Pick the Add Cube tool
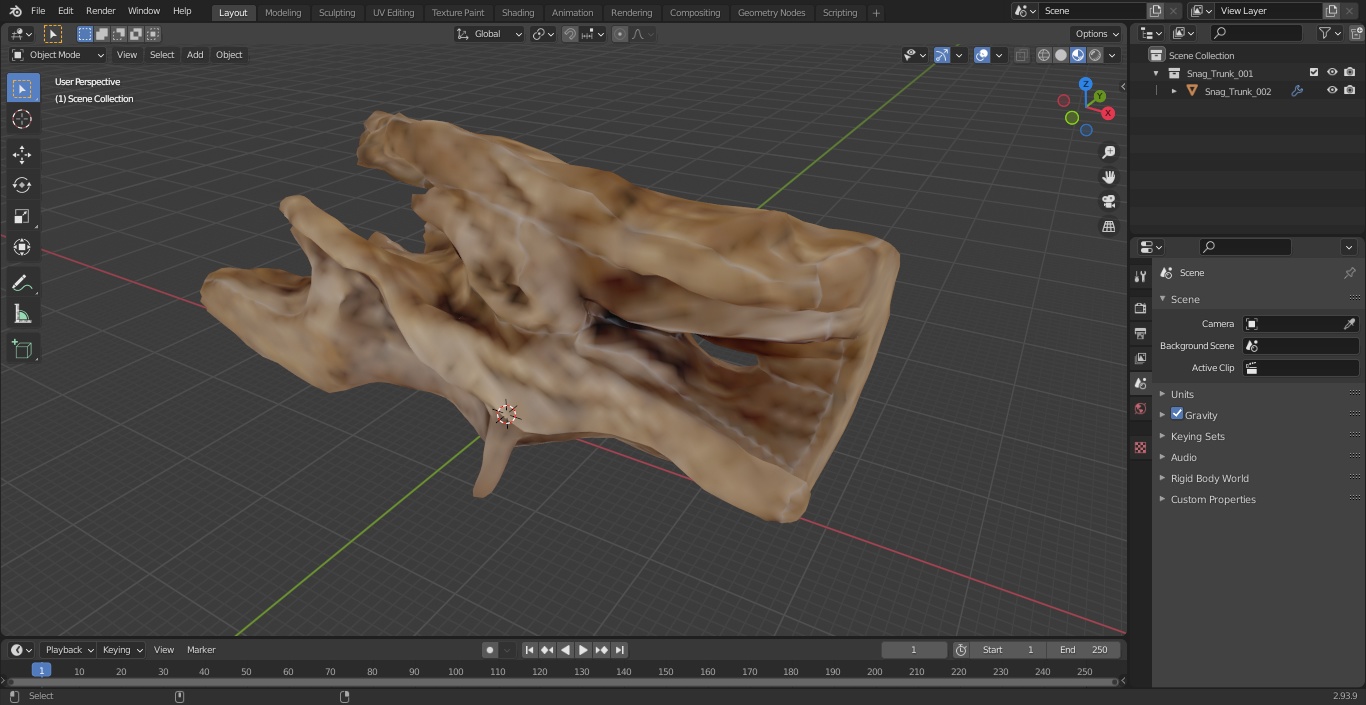Viewport: 1366px width, 705px height. coord(22,349)
